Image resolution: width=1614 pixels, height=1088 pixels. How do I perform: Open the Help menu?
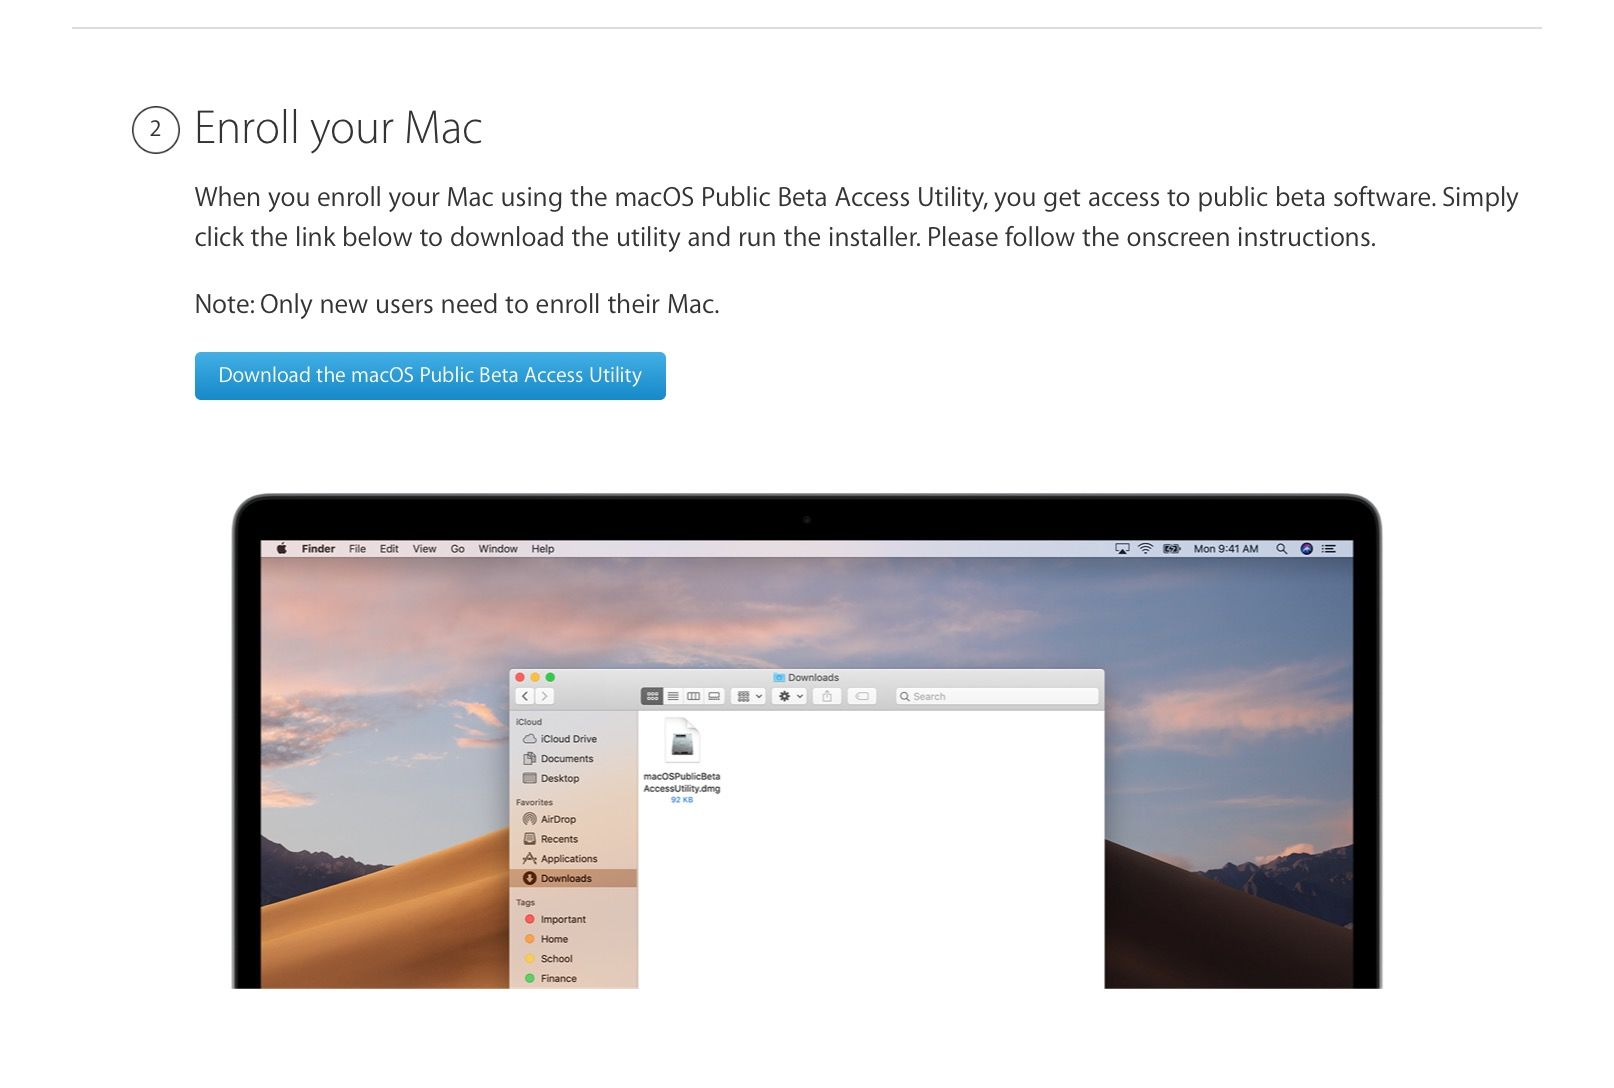click(543, 549)
